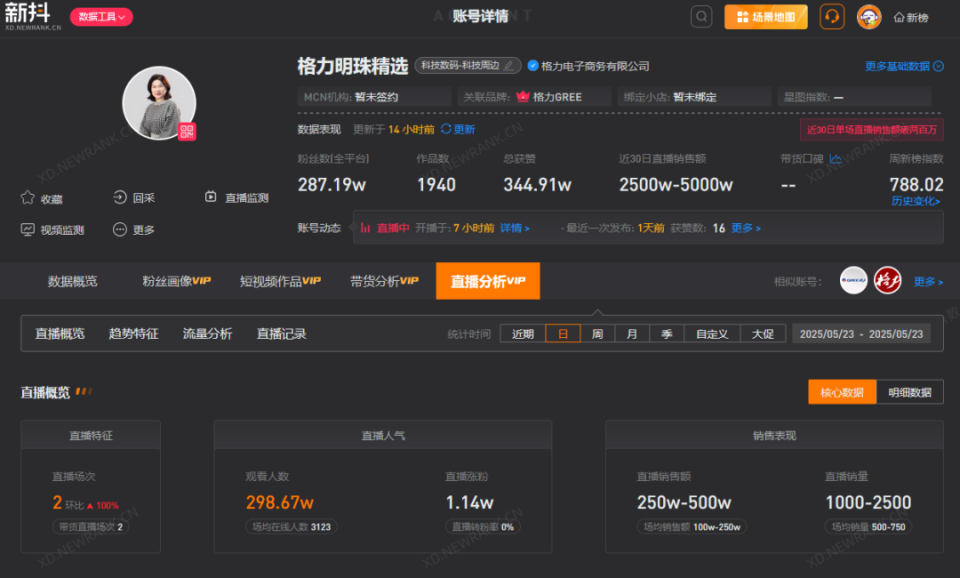The height and width of the screenshot is (578, 960).
Task: Open 历史变化 link
Action: [915, 201]
